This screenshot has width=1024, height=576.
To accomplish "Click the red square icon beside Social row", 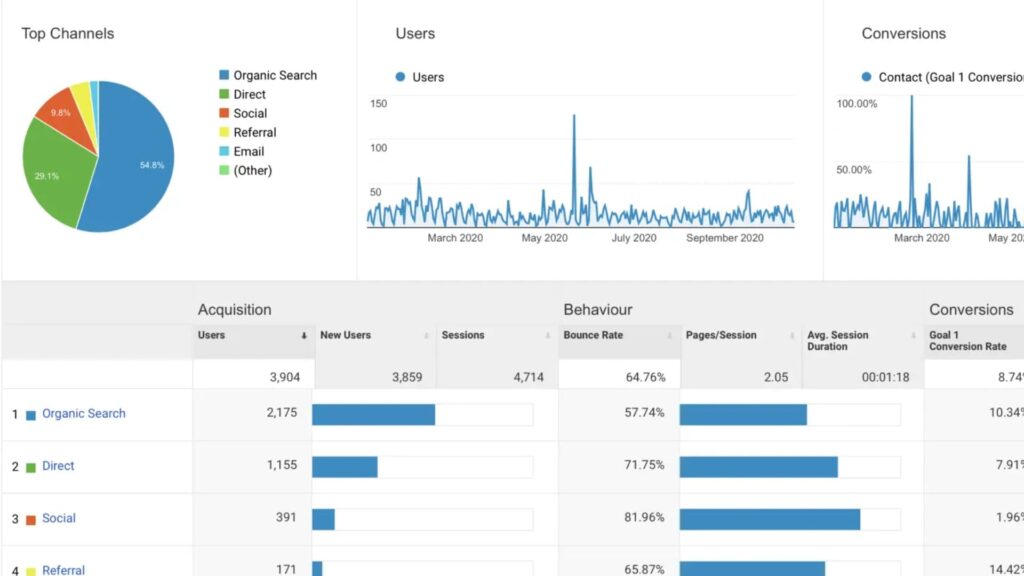I will [31, 518].
